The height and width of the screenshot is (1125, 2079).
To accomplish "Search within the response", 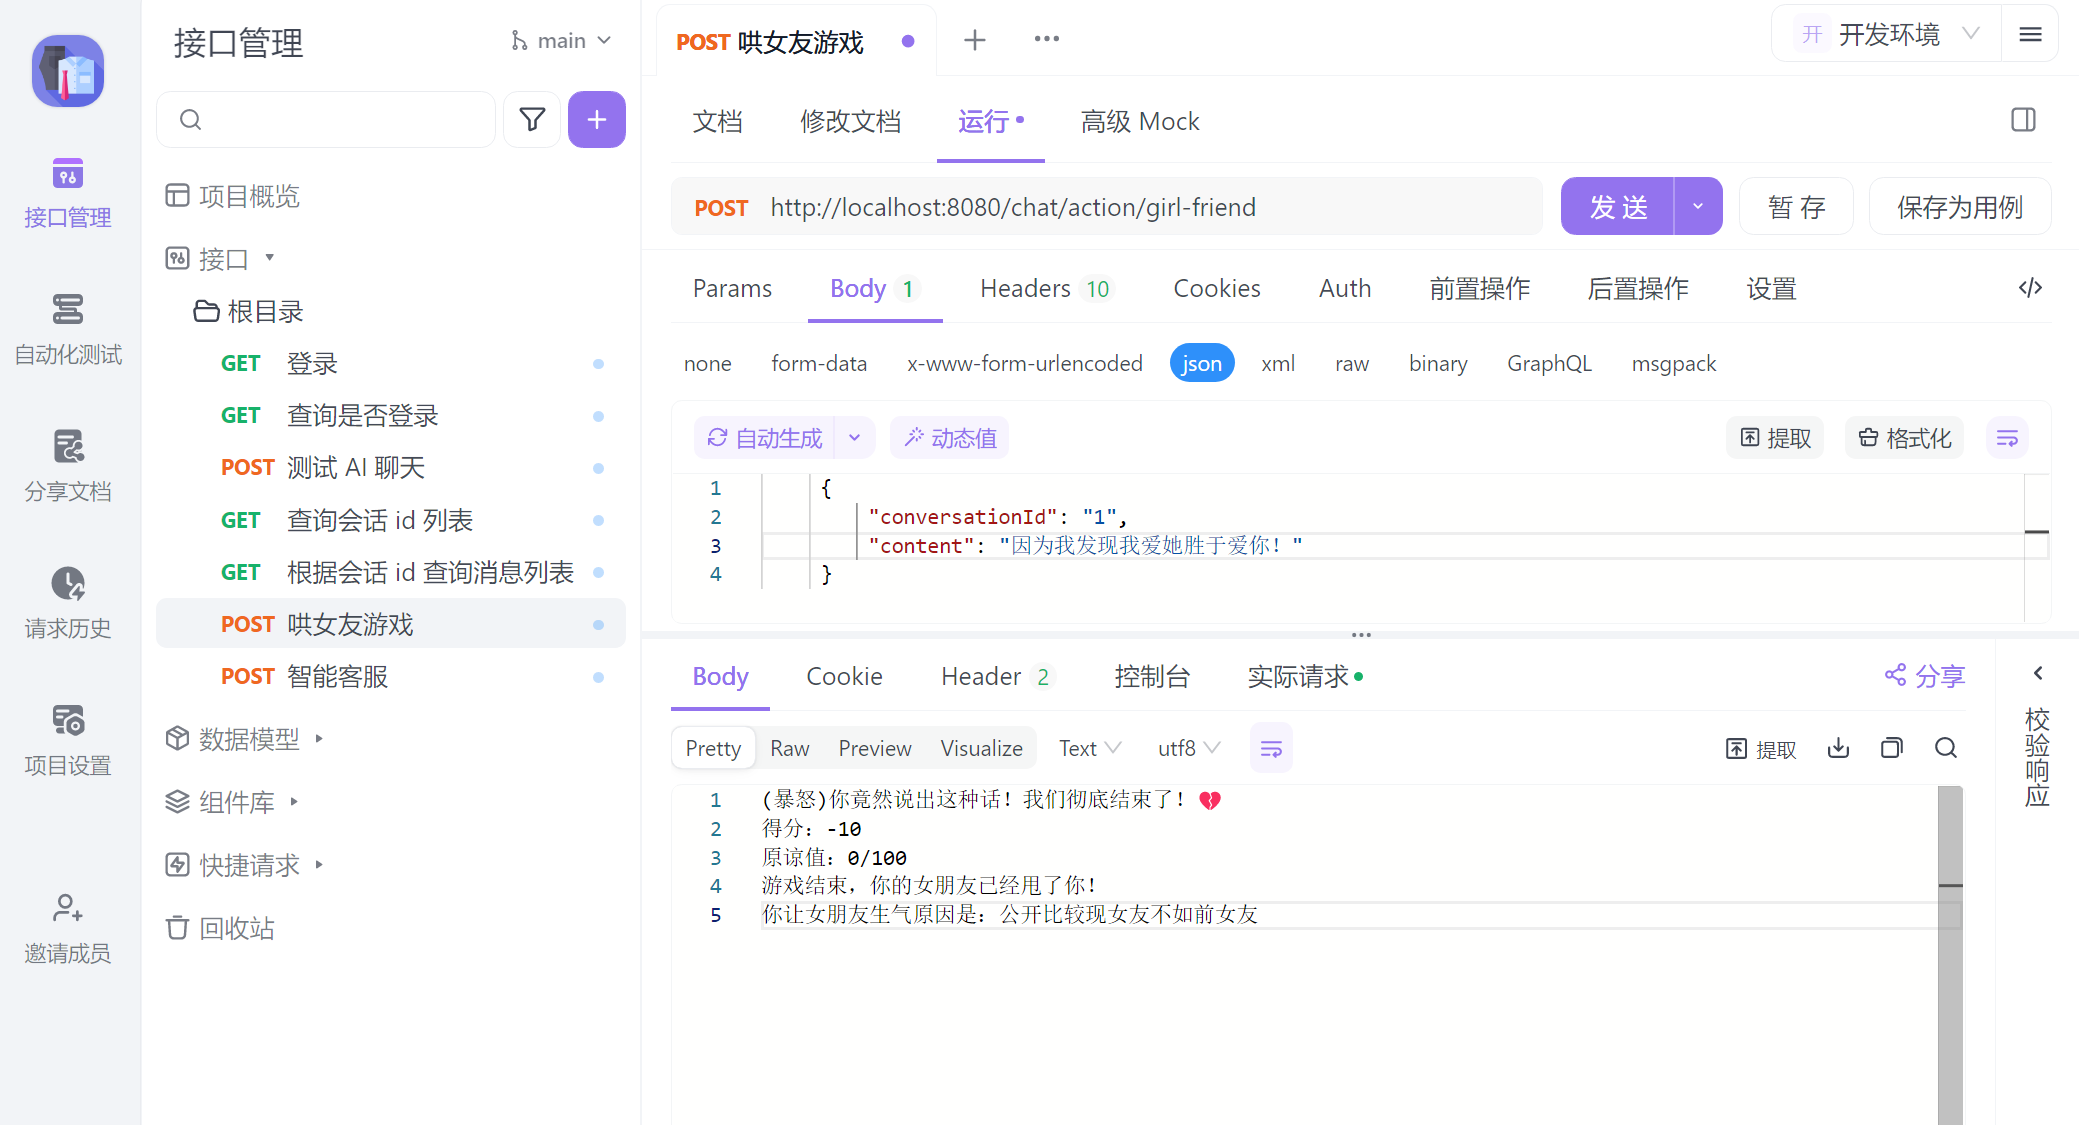I will [1945, 748].
